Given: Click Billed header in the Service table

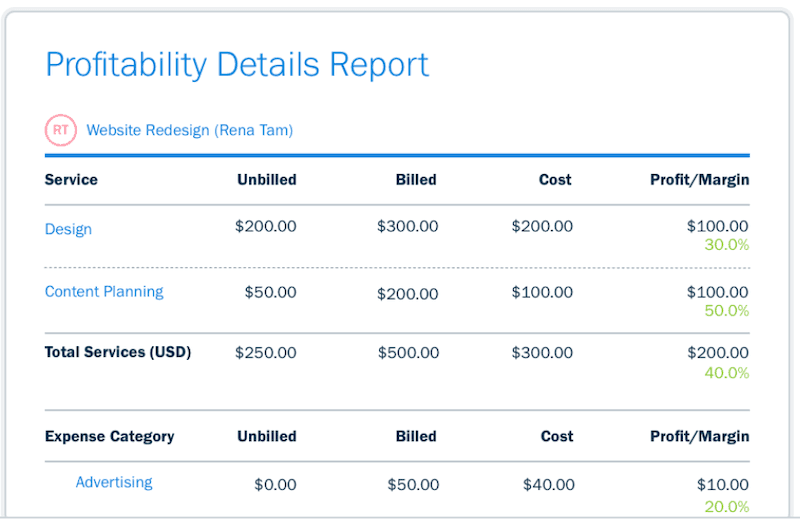Looking at the screenshot, I should coord(416,180).
